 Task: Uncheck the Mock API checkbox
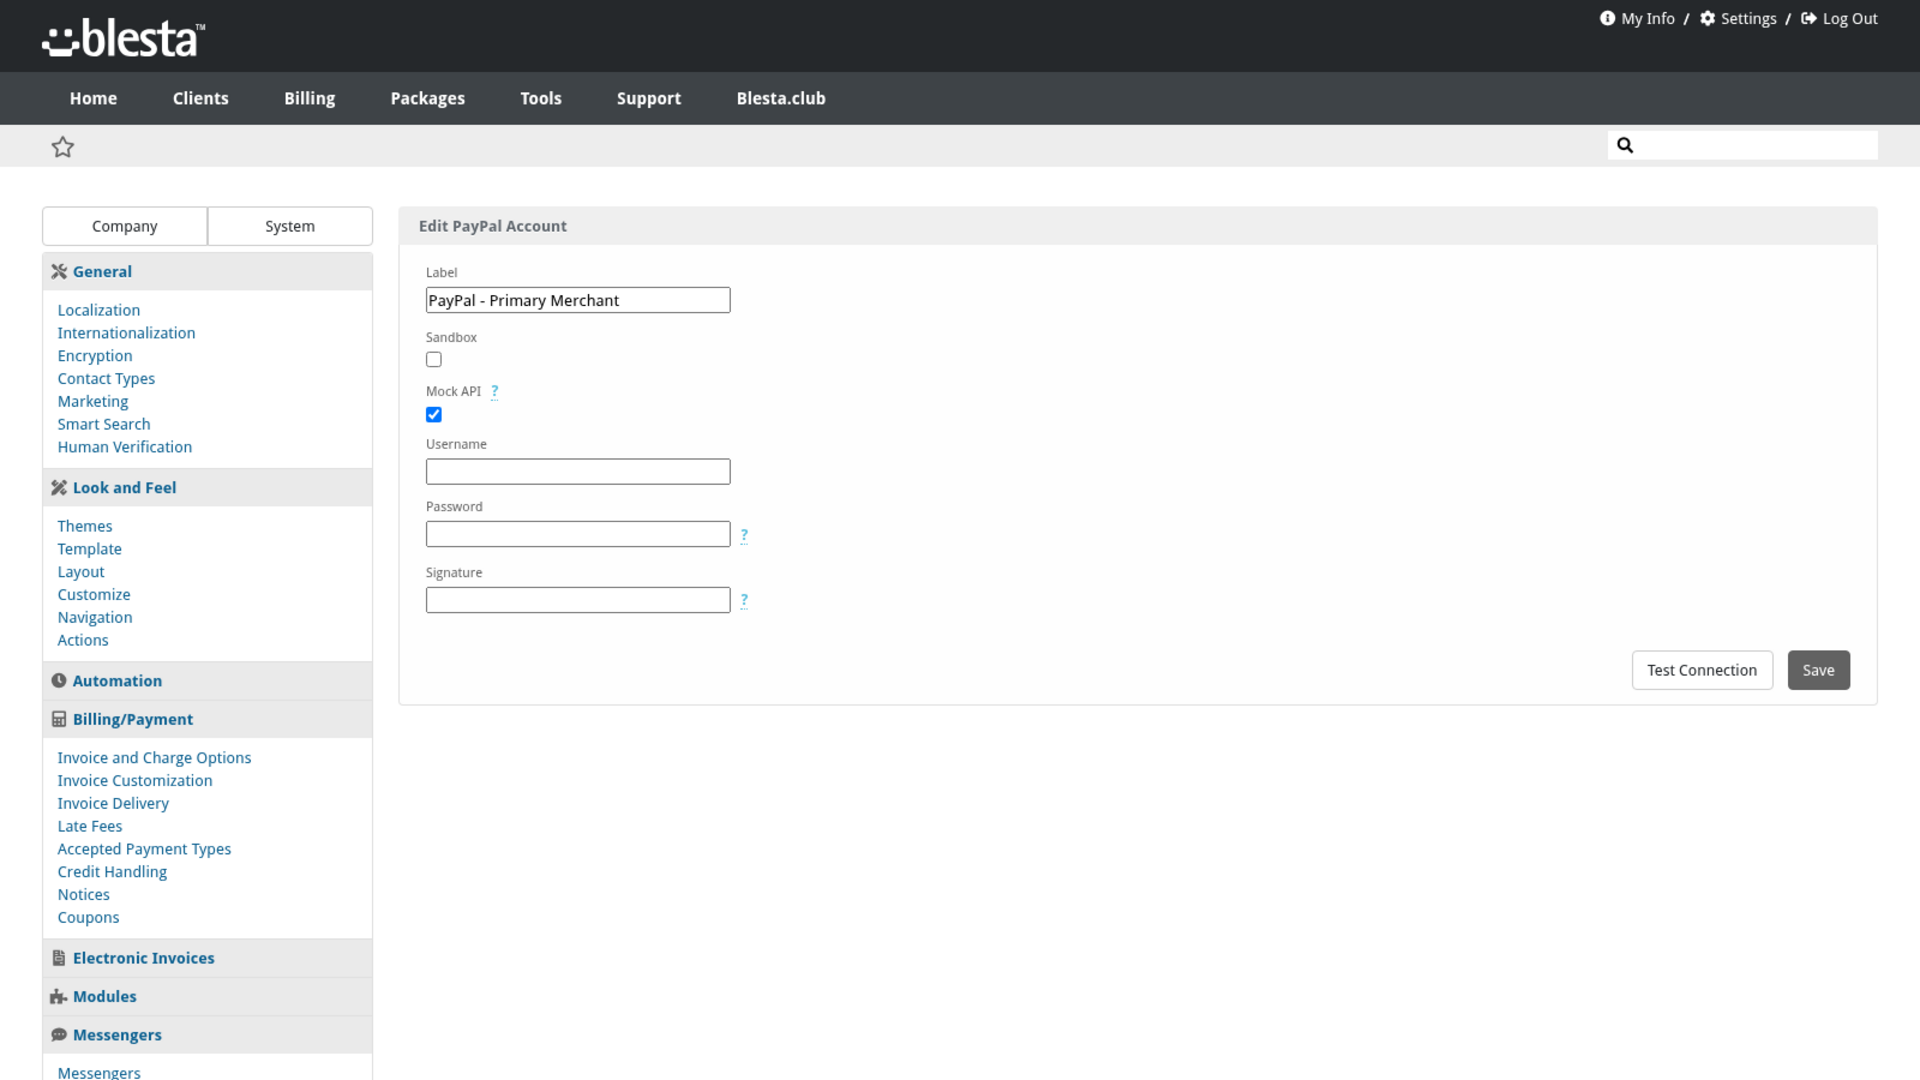point(434,415)
